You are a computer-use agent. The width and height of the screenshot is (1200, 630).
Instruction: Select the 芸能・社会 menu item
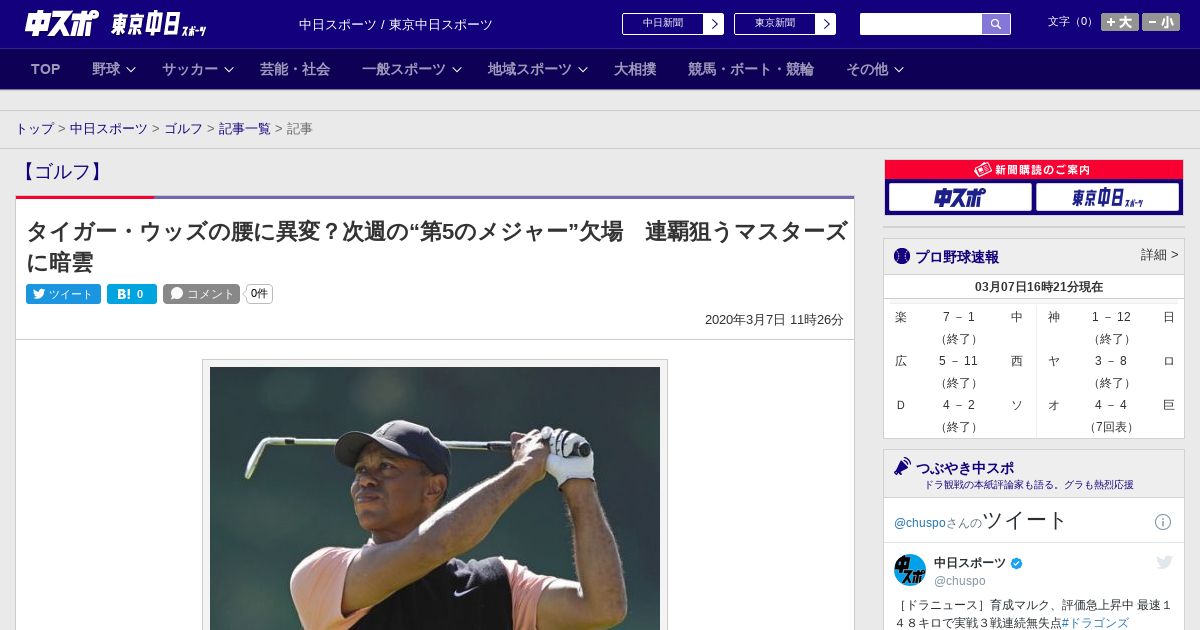[295, 69]
